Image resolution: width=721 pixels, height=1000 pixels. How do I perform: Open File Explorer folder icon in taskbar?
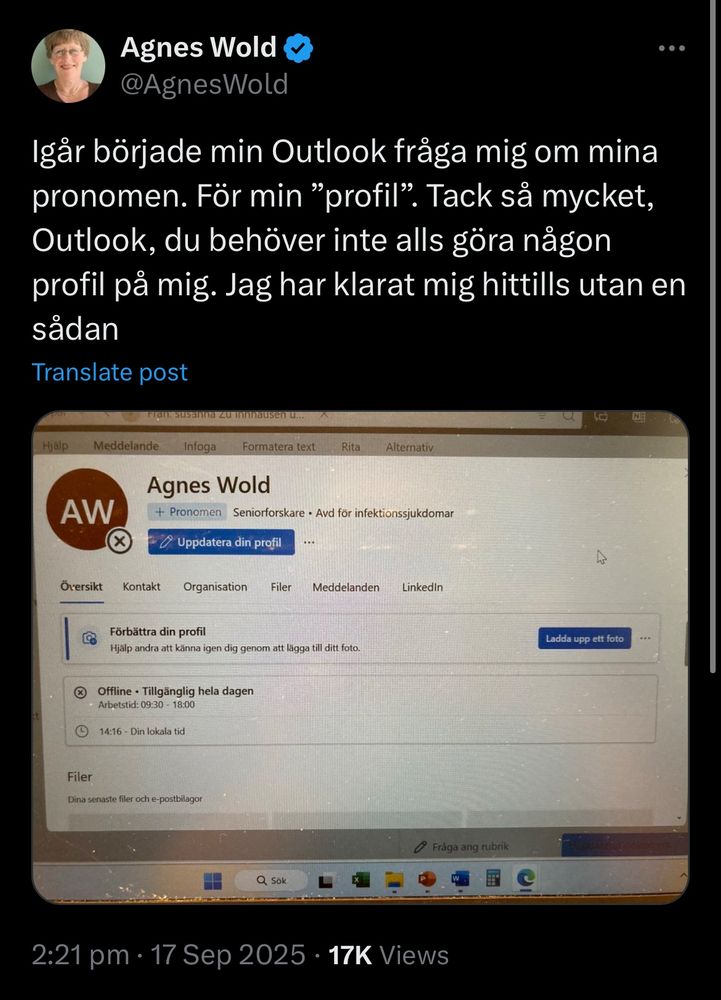(x=394, y=880)
